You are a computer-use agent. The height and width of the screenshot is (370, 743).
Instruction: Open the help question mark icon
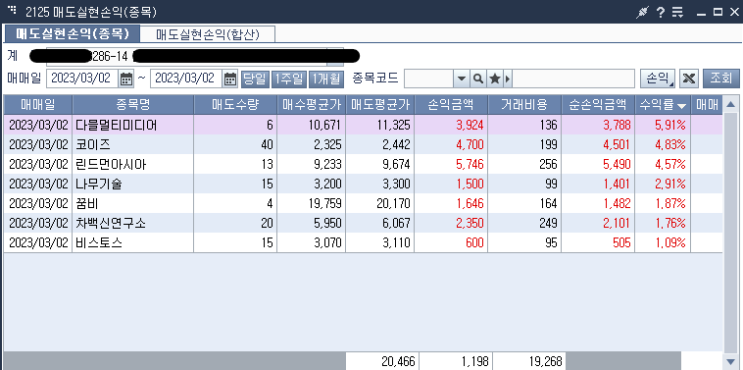coord(660,12)
